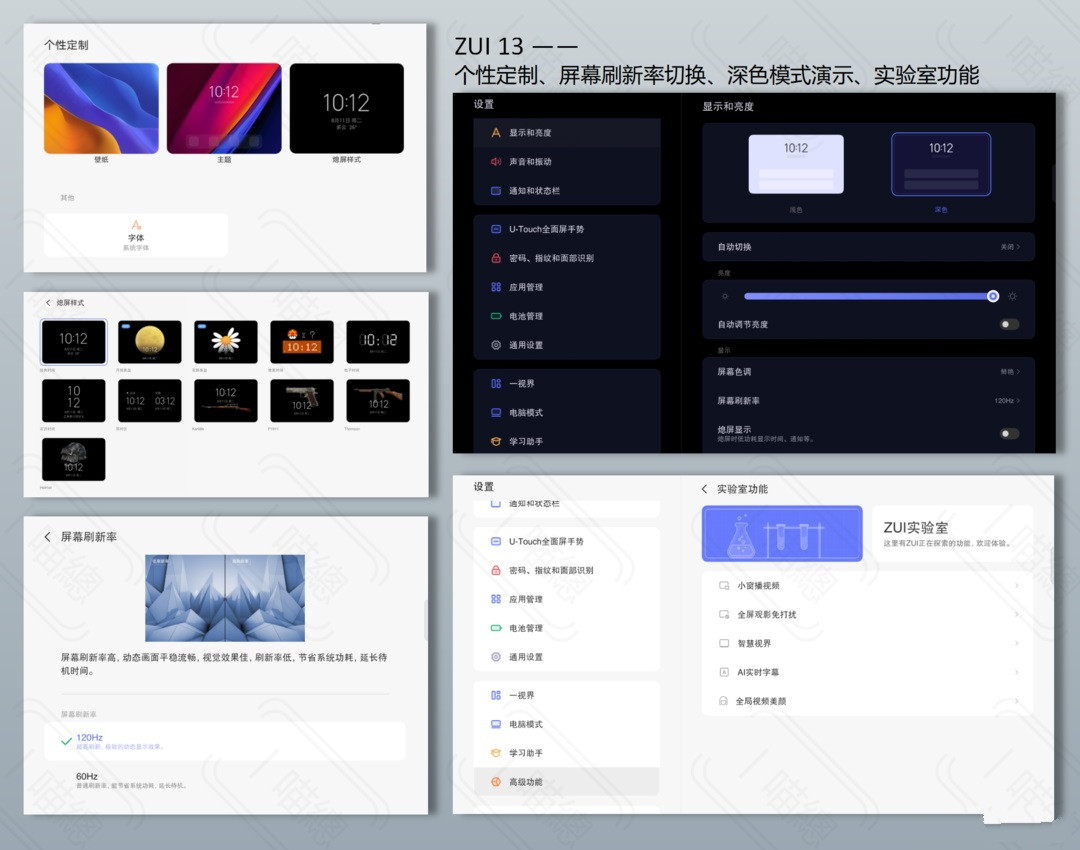
Task: Click the maximum brightness sun icon
Action: (x=1012, y=296)
